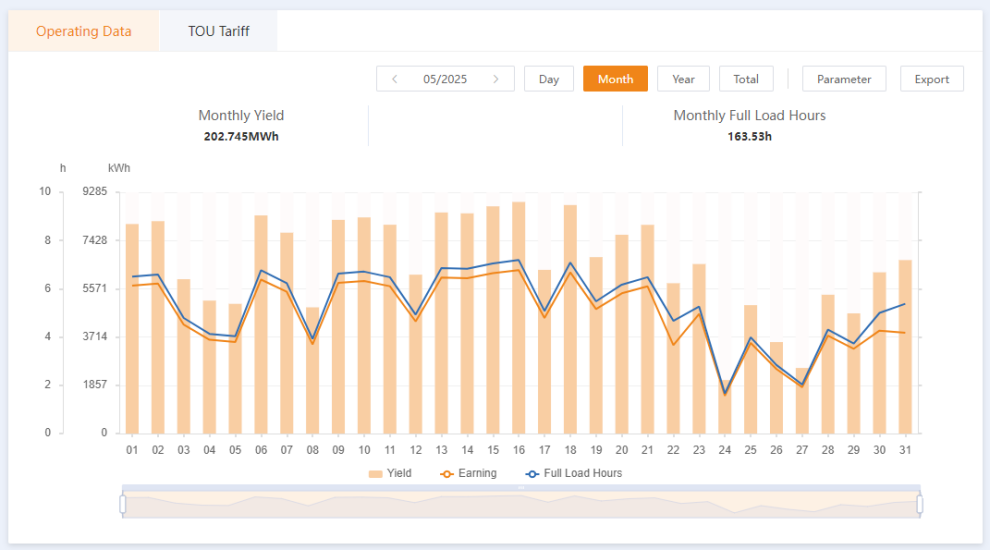Select the Month view button

click(x=615, y=79)
